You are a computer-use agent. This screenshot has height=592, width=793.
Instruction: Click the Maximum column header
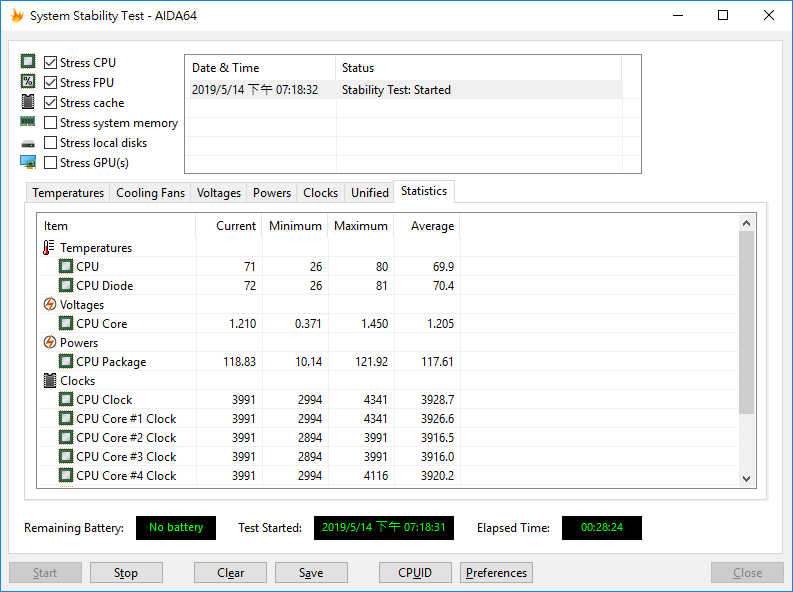pos(361,226)
